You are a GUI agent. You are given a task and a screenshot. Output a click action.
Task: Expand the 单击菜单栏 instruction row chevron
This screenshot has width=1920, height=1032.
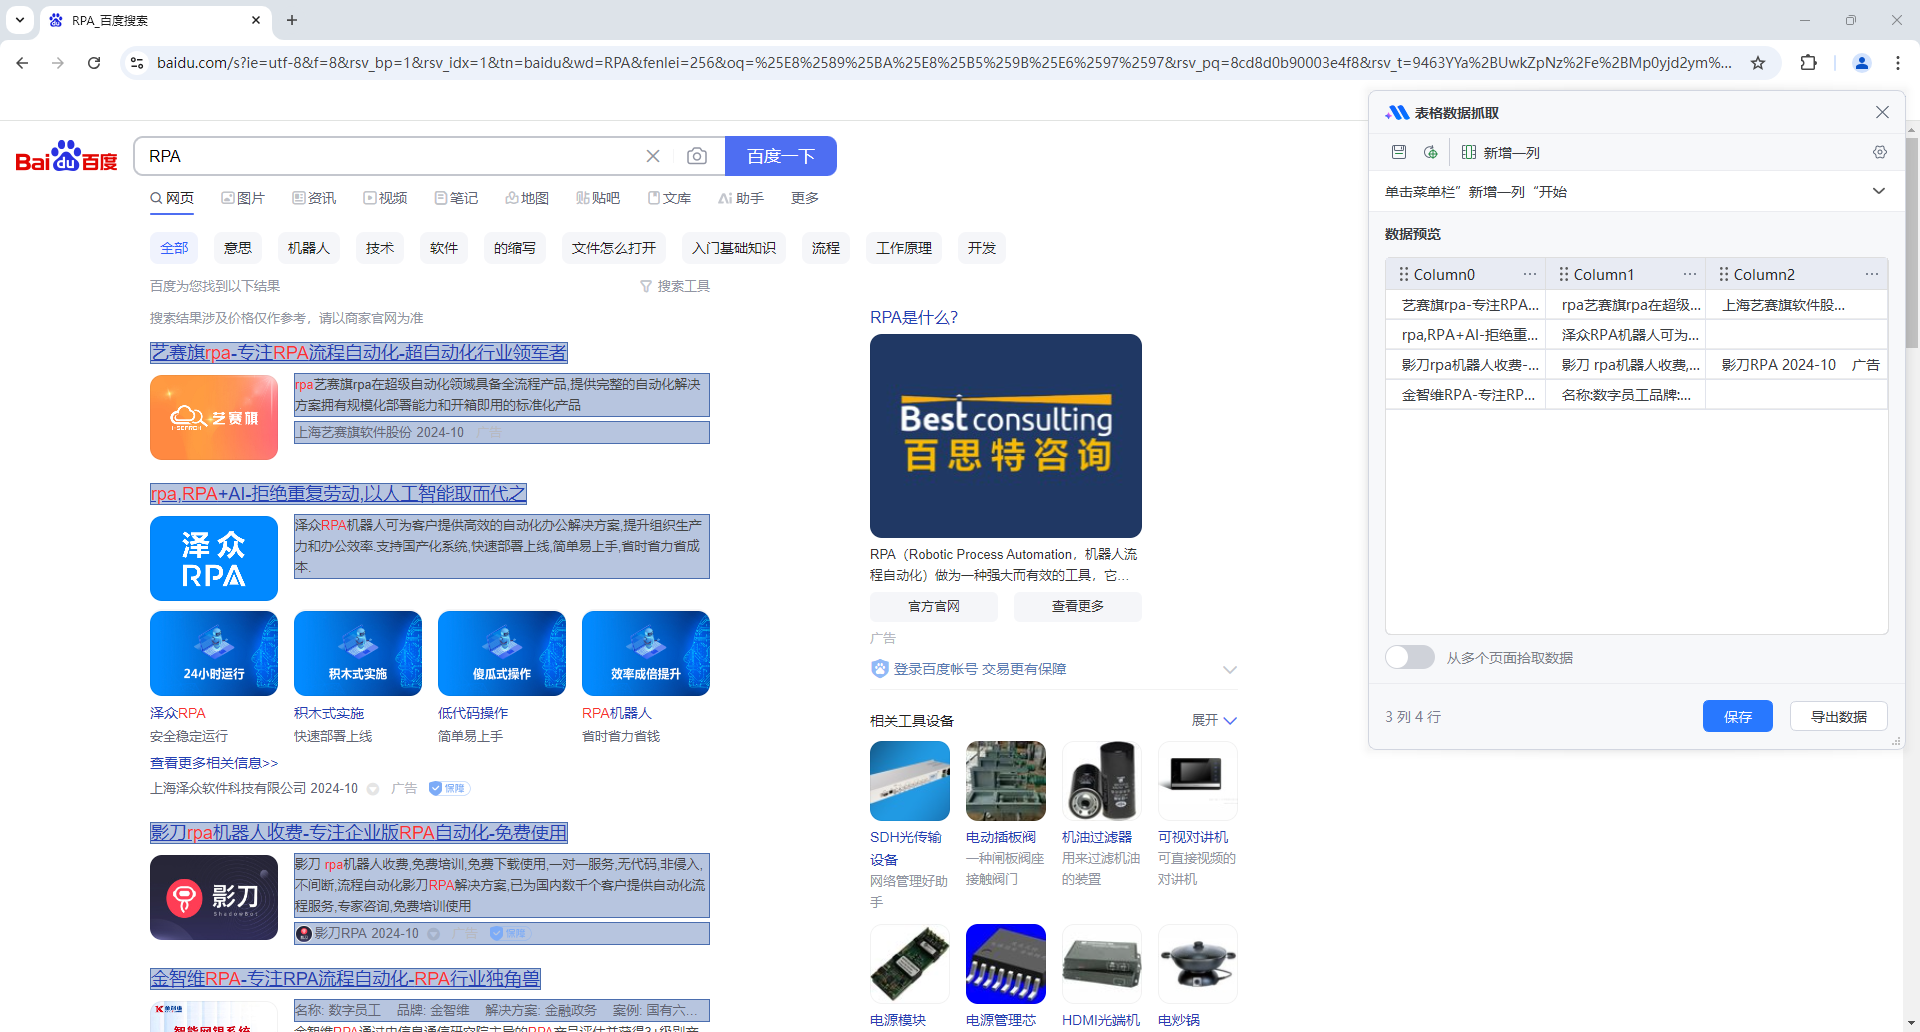pyautogui.click(x=1879, y=191)
